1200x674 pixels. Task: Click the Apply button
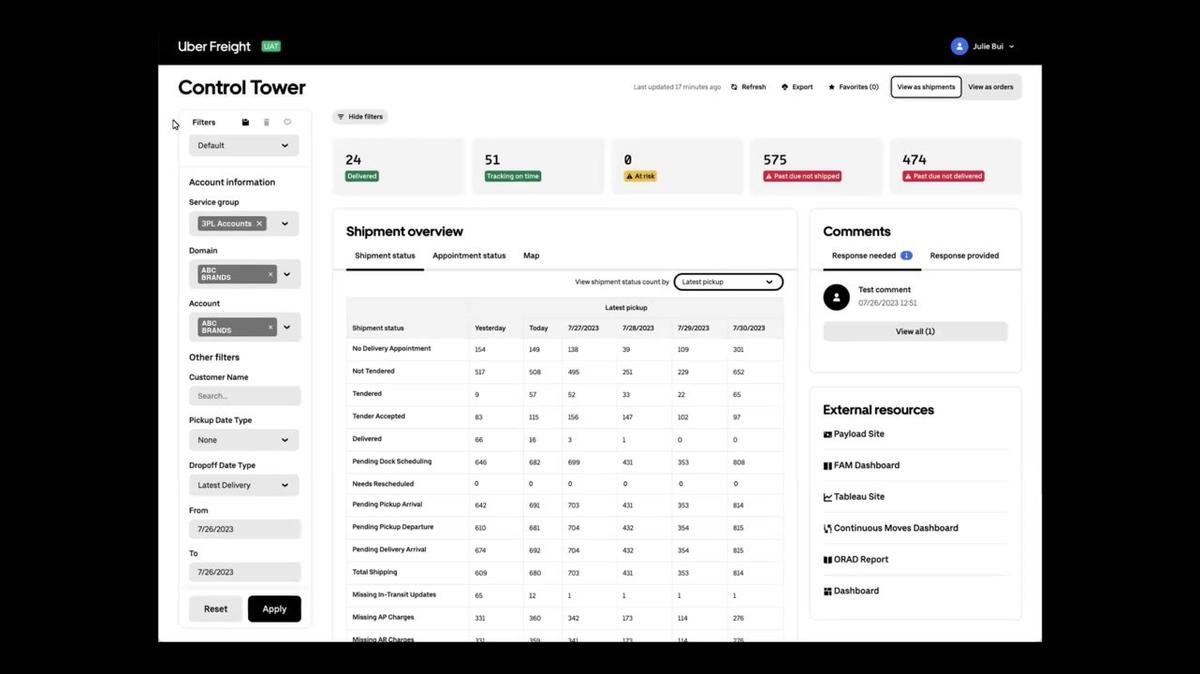click(x=274, y=609)
